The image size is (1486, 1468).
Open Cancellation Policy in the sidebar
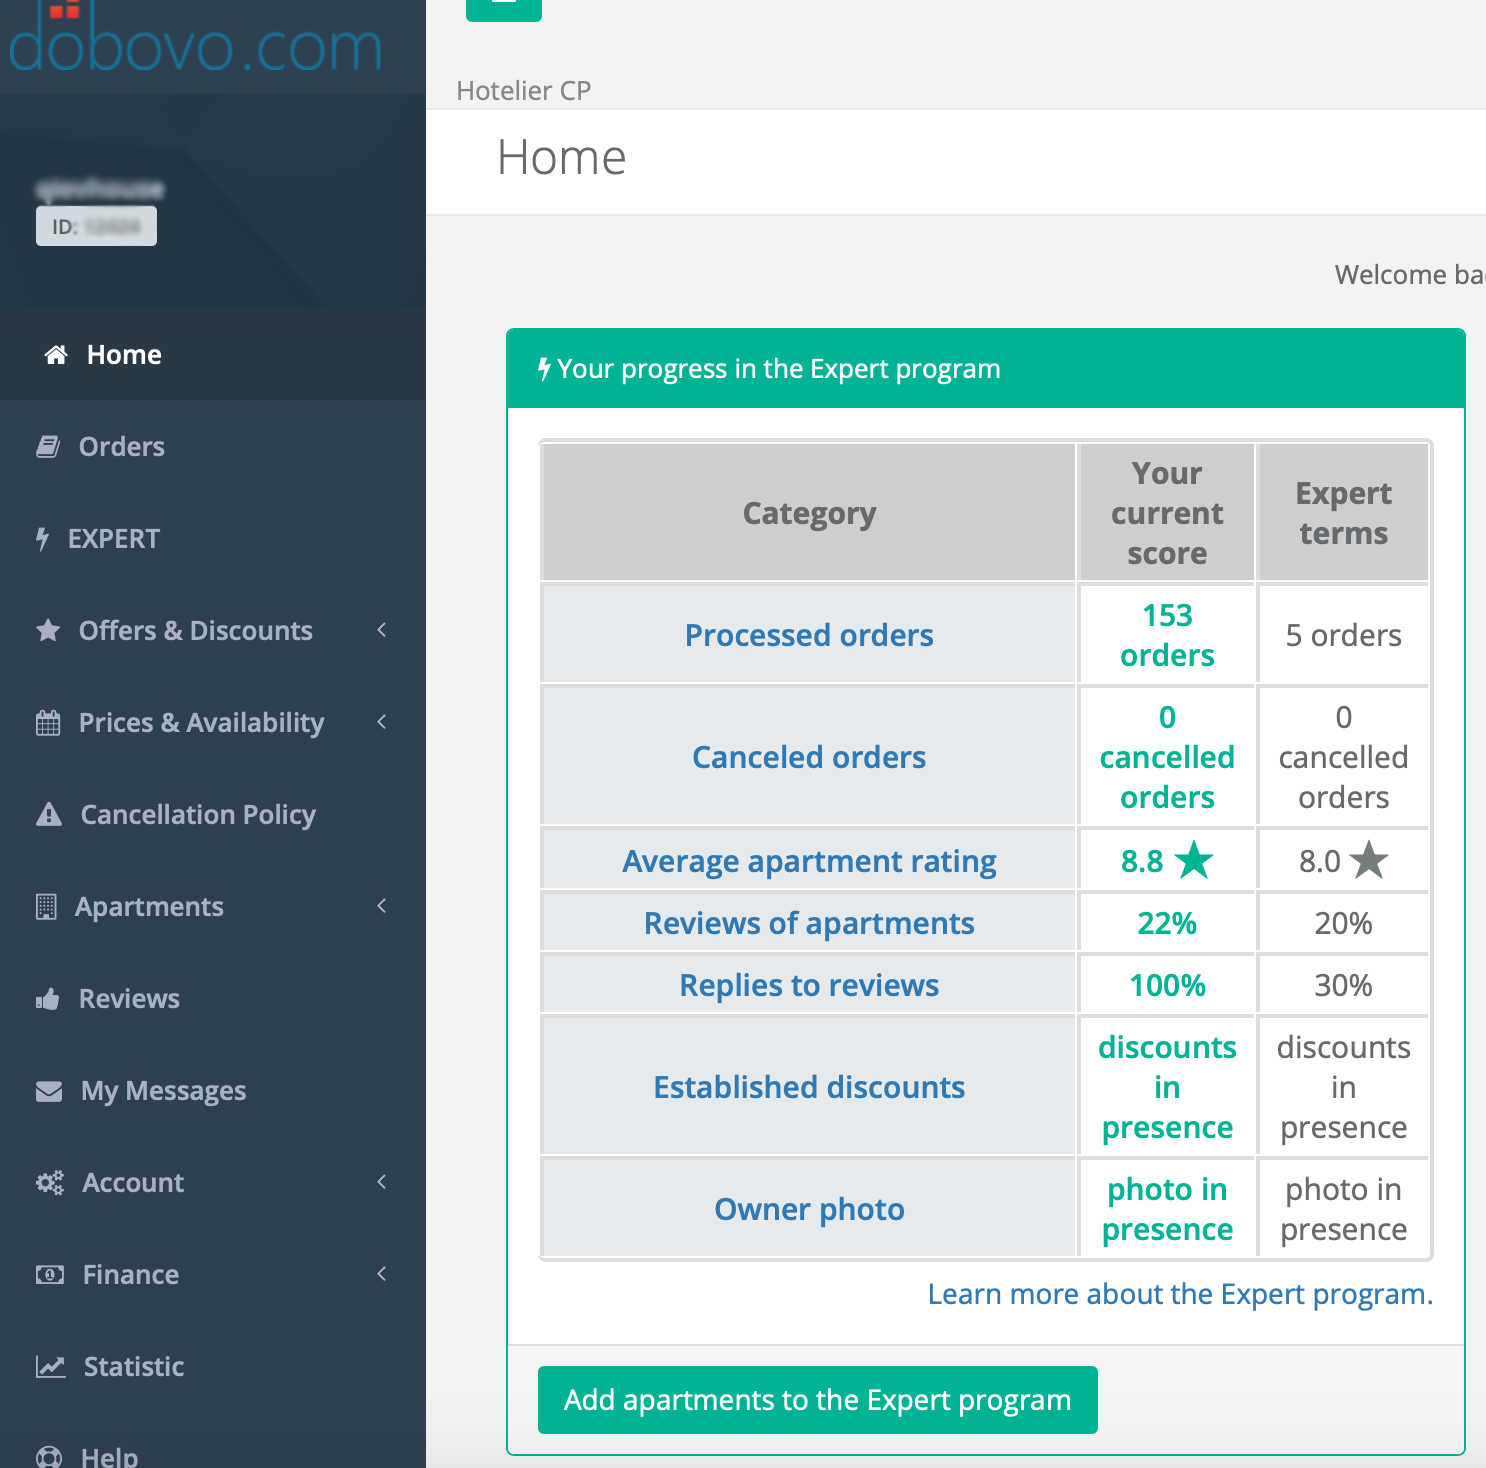click(x=213, y=815)
